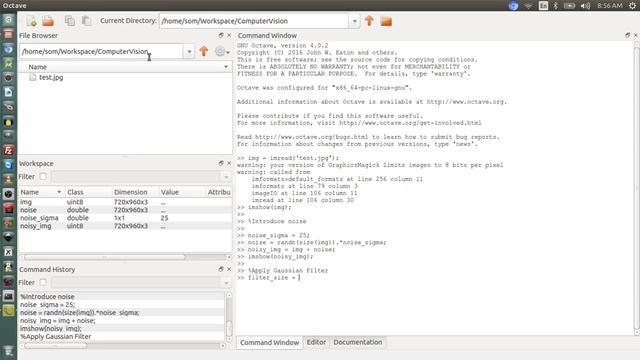Sort Workspace by the Dimension column header

[135, 192]
